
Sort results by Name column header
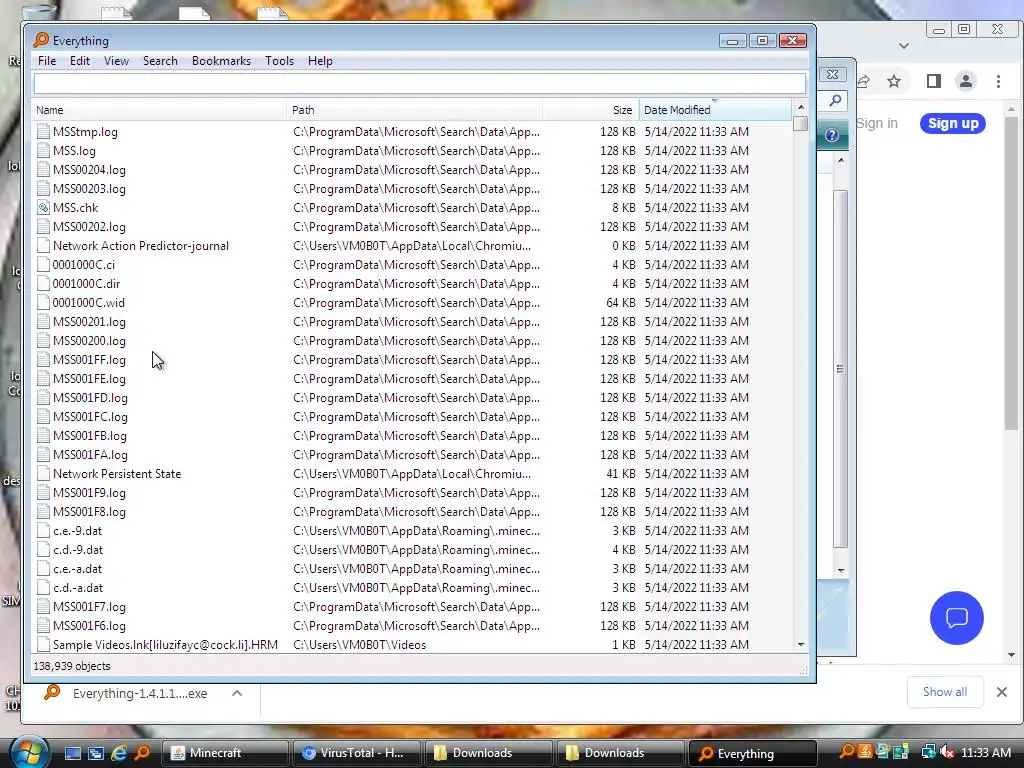[159, 110]
